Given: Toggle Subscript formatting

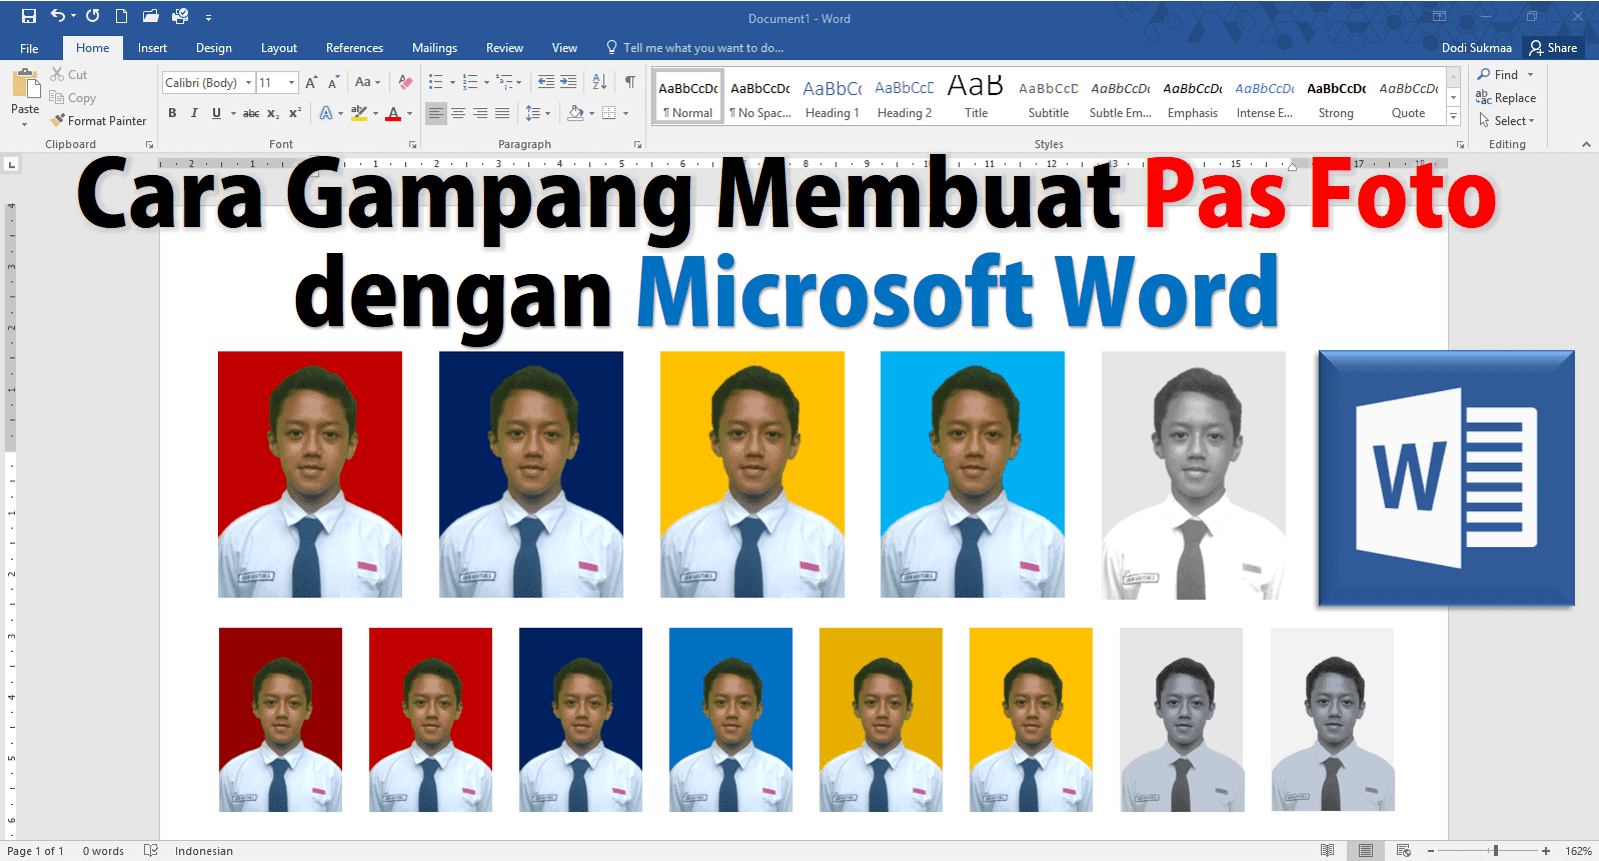Looking at the screenshot, I should point(273,113).
